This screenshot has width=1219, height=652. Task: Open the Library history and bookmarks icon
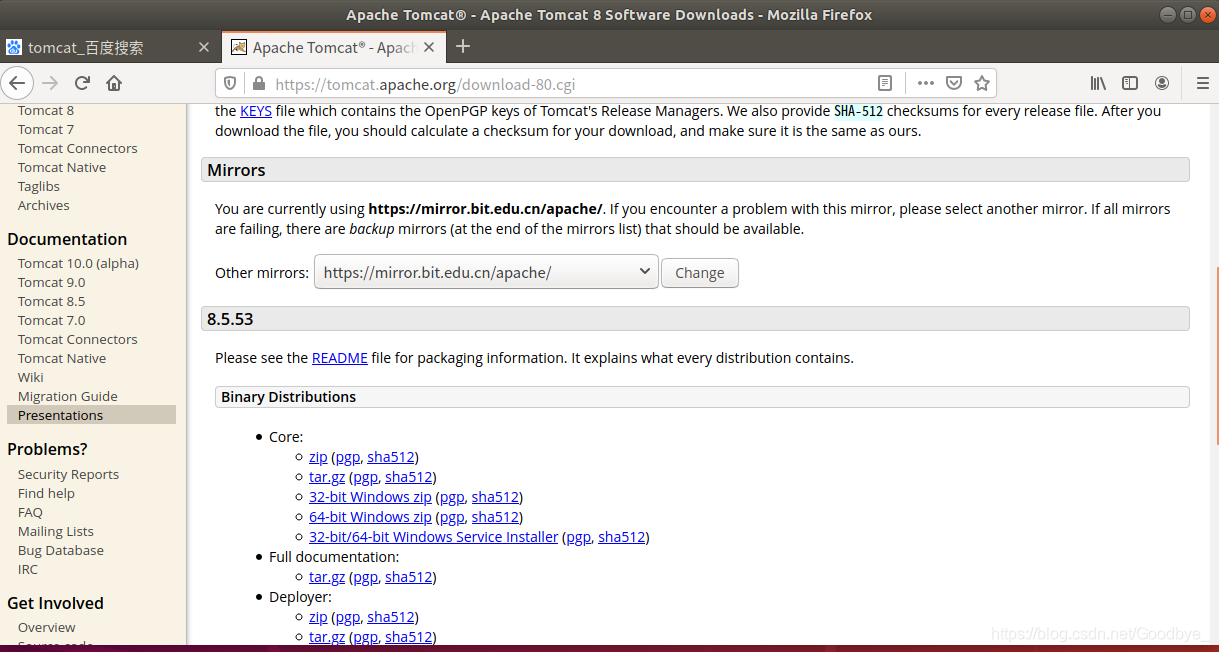click(x=1098, y=83)
